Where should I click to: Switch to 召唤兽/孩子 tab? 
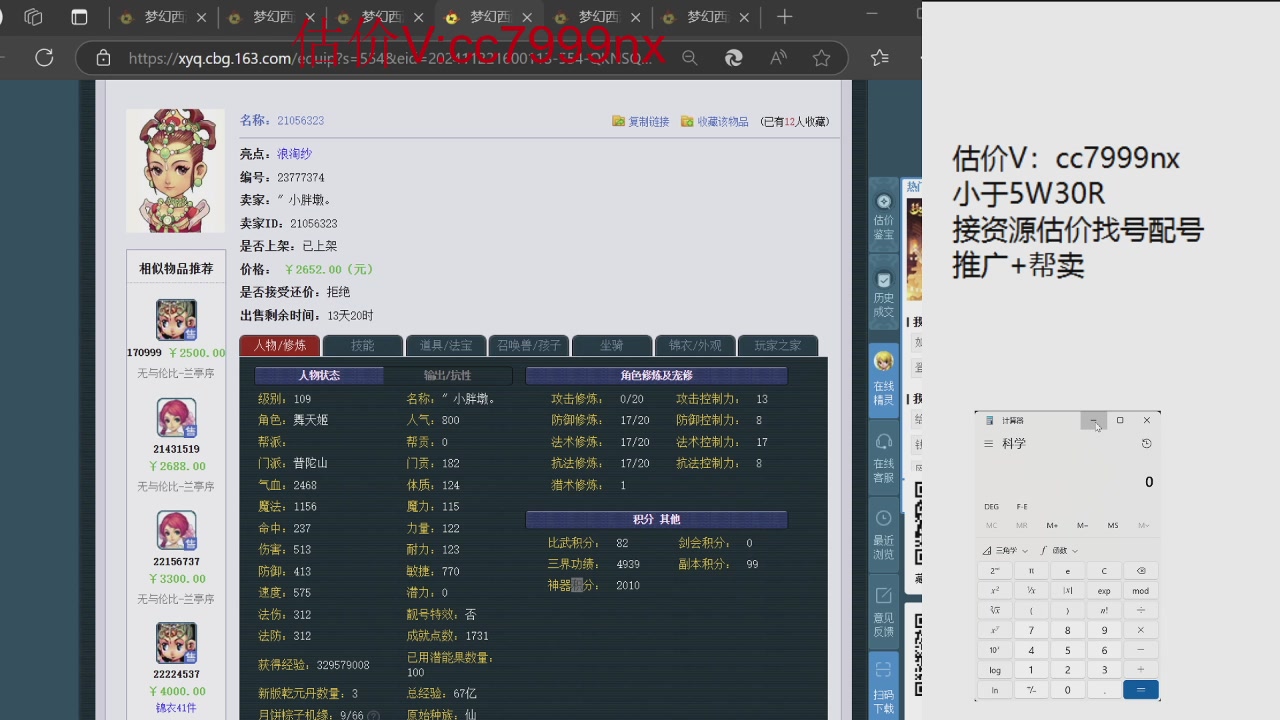[x=529, y=345]
